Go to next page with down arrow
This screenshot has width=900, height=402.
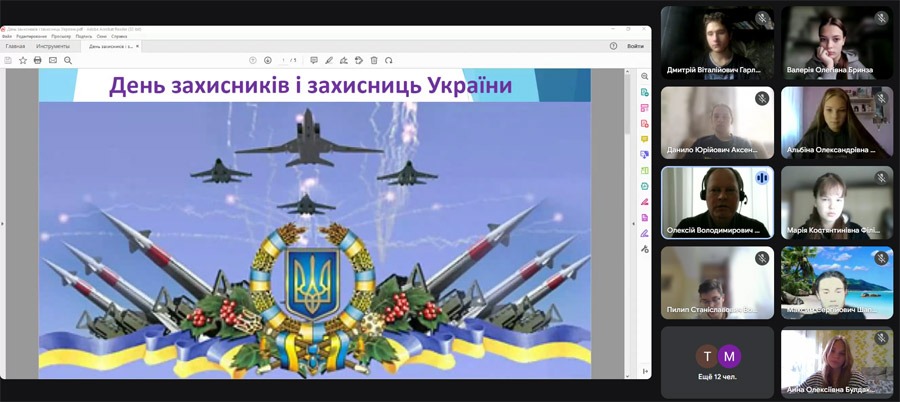(x=268, y=60)
